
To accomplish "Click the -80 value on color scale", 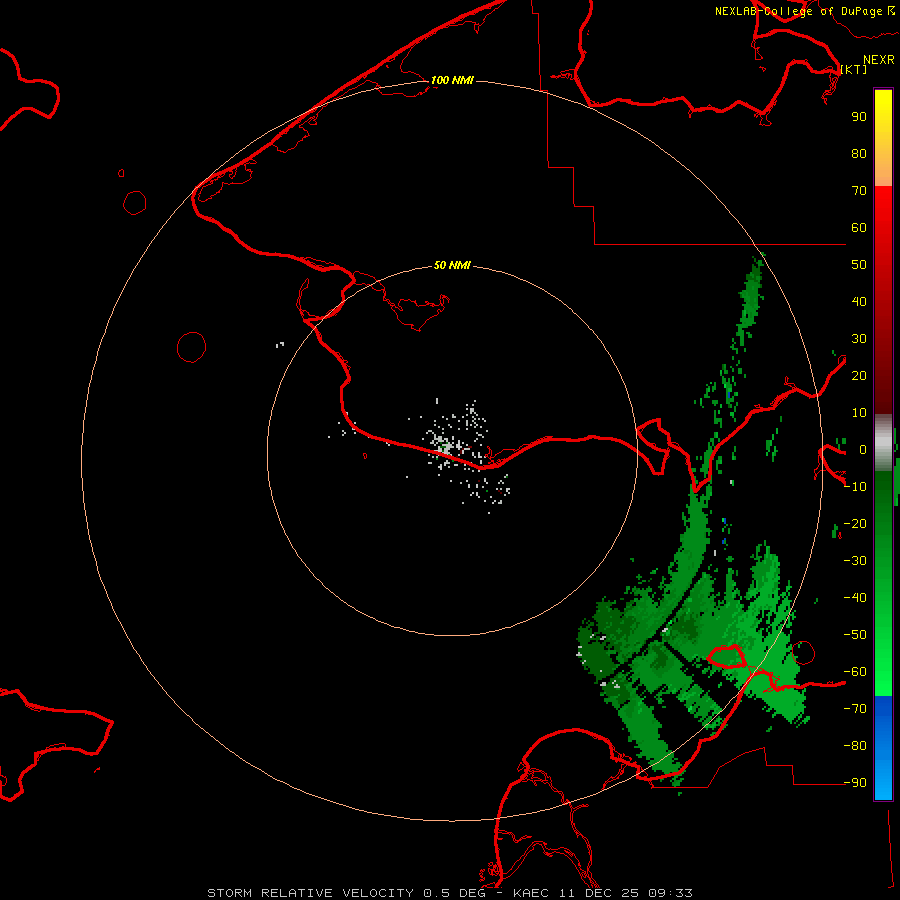I will coord(855,746).
